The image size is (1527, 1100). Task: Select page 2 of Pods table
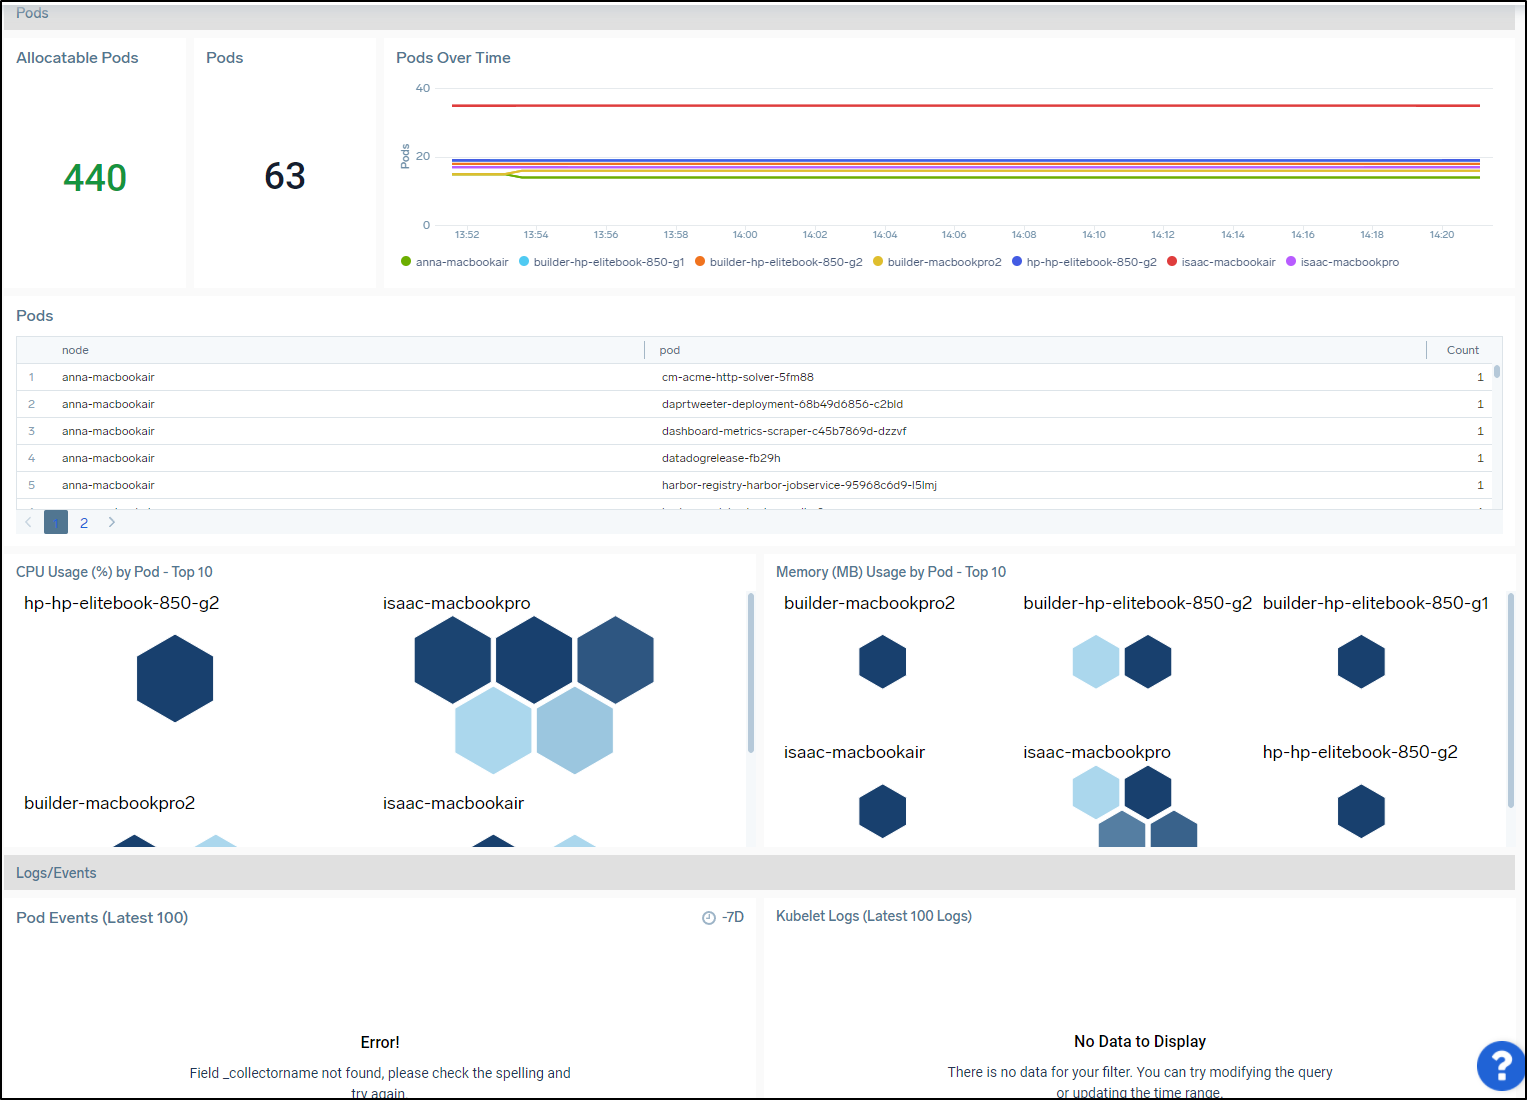click(84, 522)
